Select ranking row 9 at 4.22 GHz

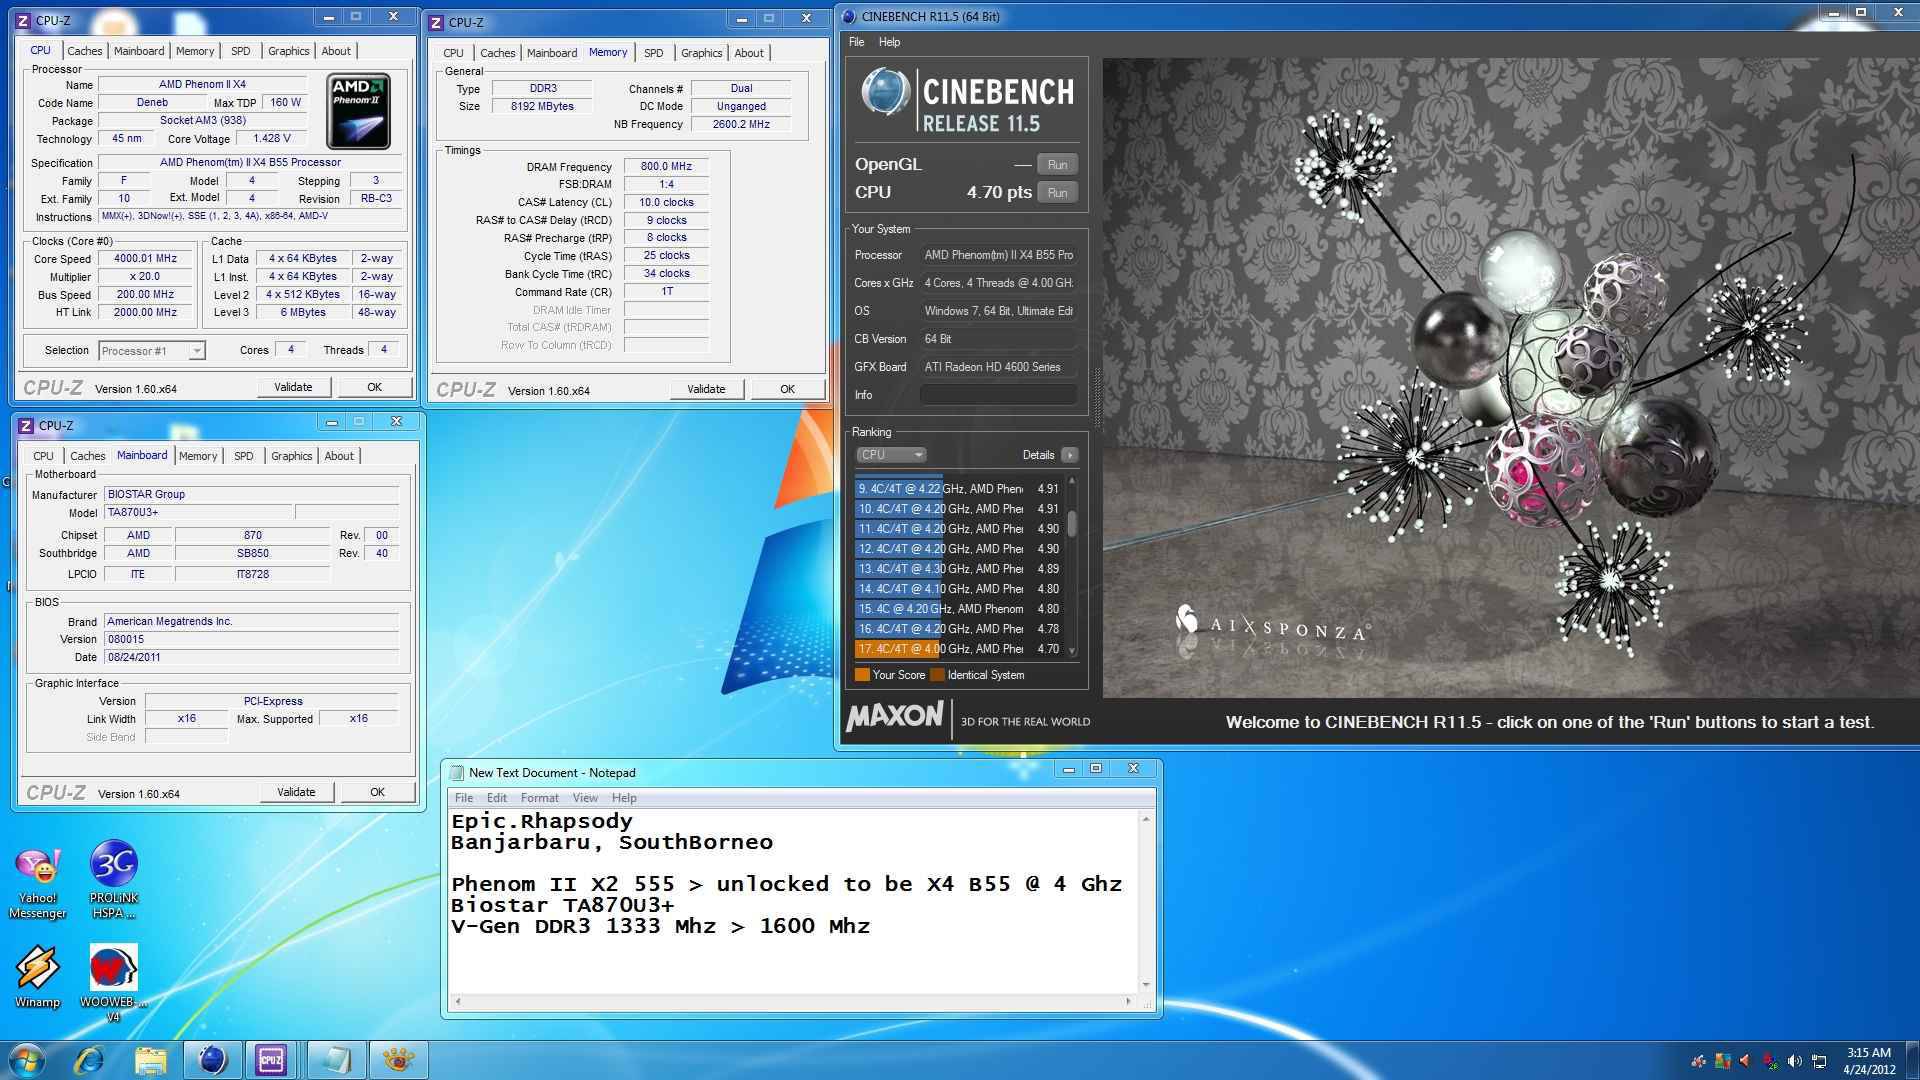click(x=959, y=489)
